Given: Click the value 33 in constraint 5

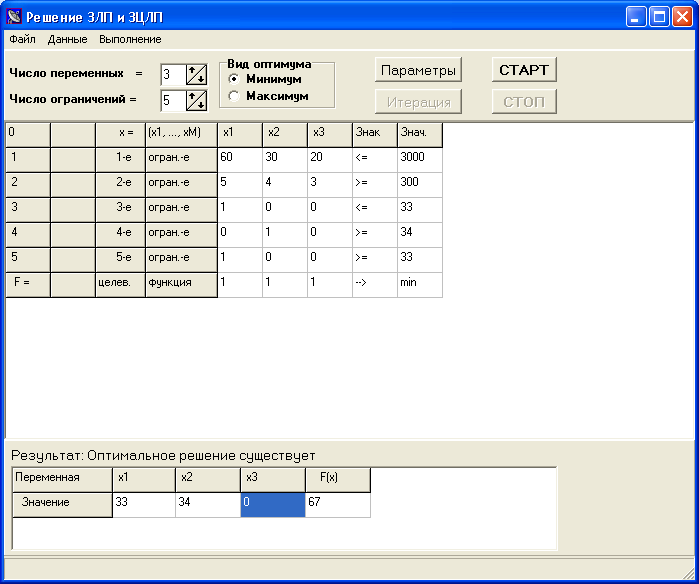Looking at the screenshot, I should pos(420,259).
